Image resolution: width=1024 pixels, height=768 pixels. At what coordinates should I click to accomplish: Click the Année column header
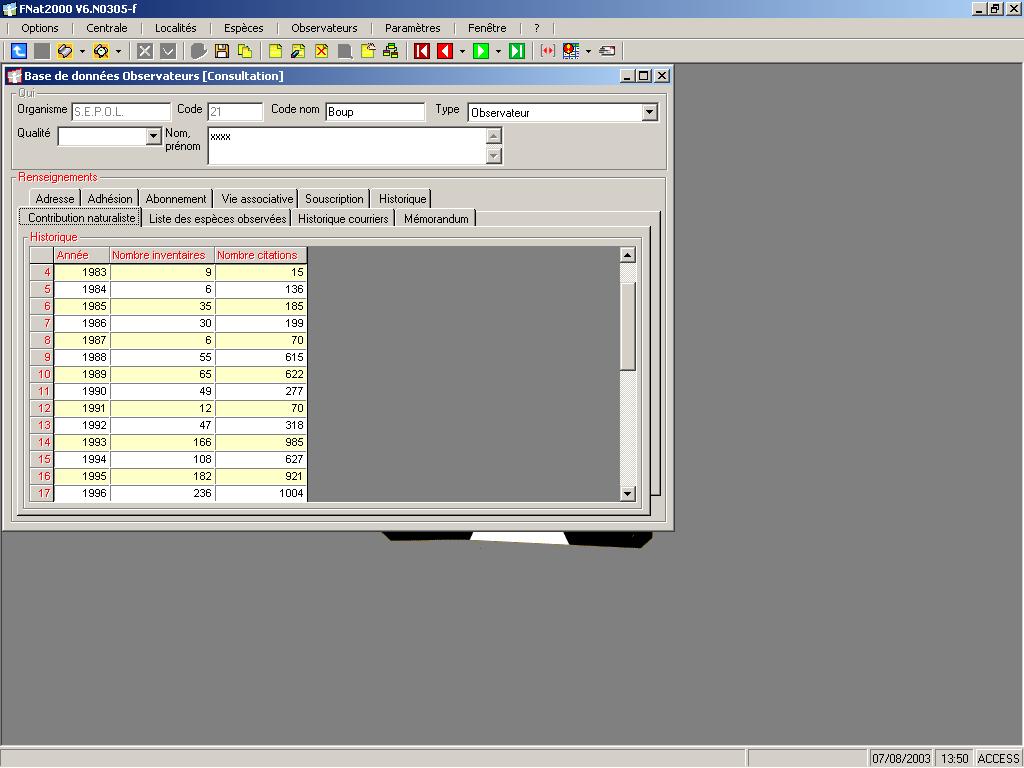[82, 255]
